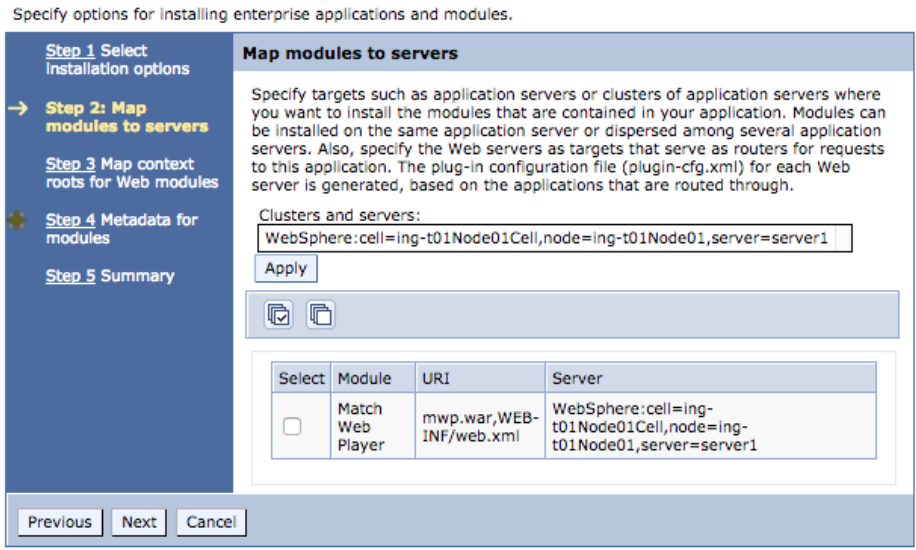The height and width of the screenshot is (550, 916).
Task: Click the URI column header
Action: [x=480, y=378]
